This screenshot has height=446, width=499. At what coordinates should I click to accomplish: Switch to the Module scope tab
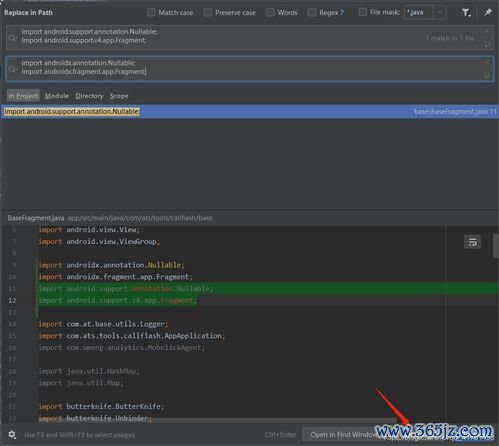[x=57, y=96]
